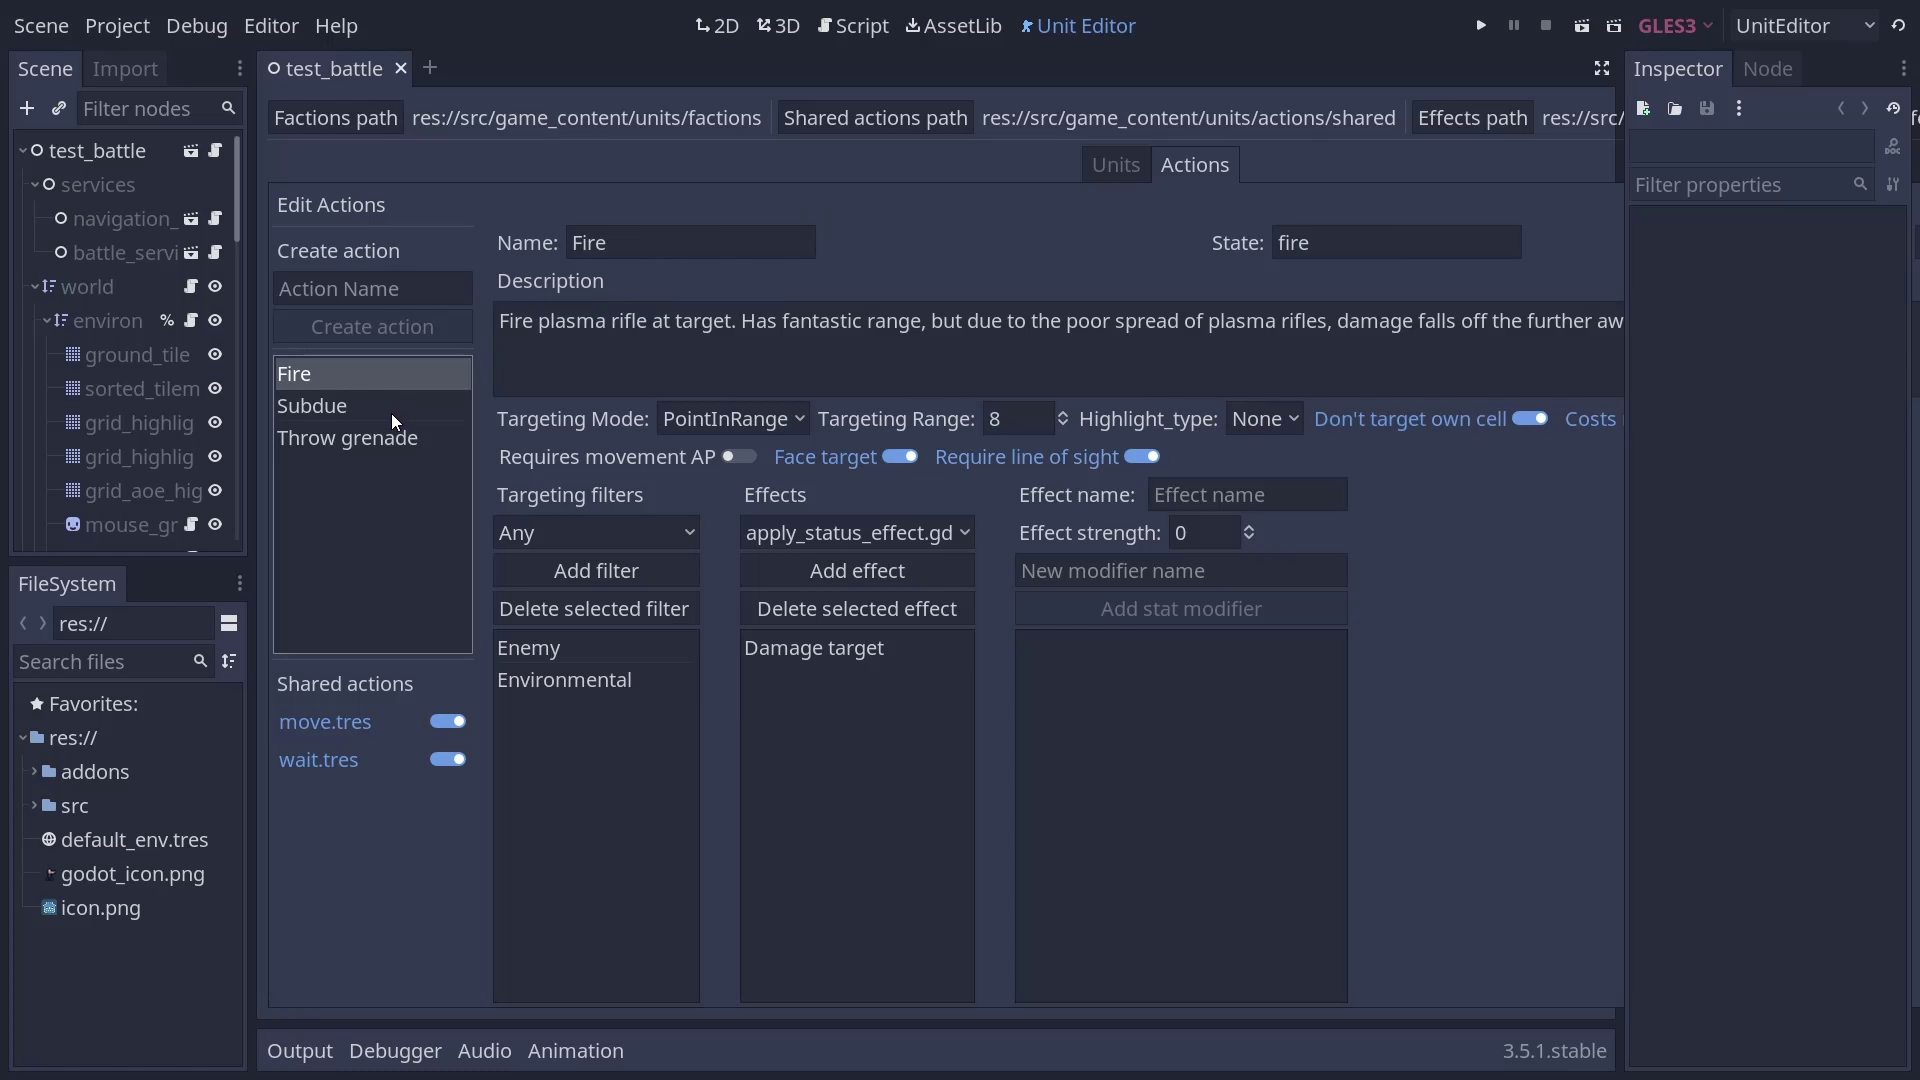Select Throw grenade in action list

coord(372,438)
